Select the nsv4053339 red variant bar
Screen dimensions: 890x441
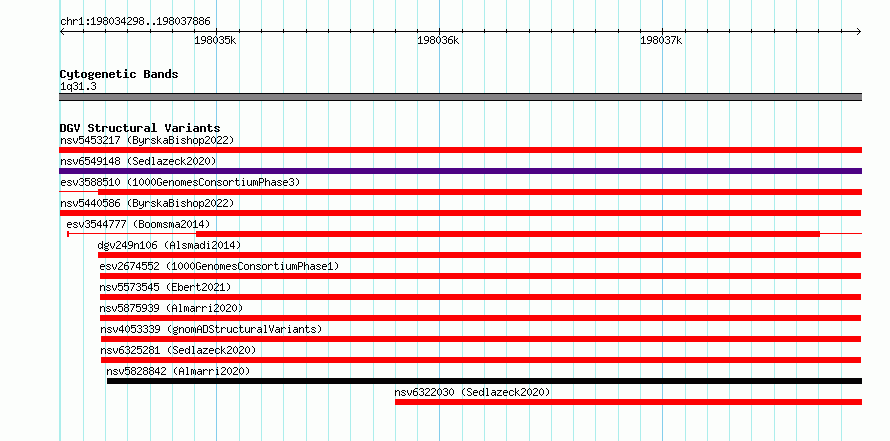tap(481, 339)
